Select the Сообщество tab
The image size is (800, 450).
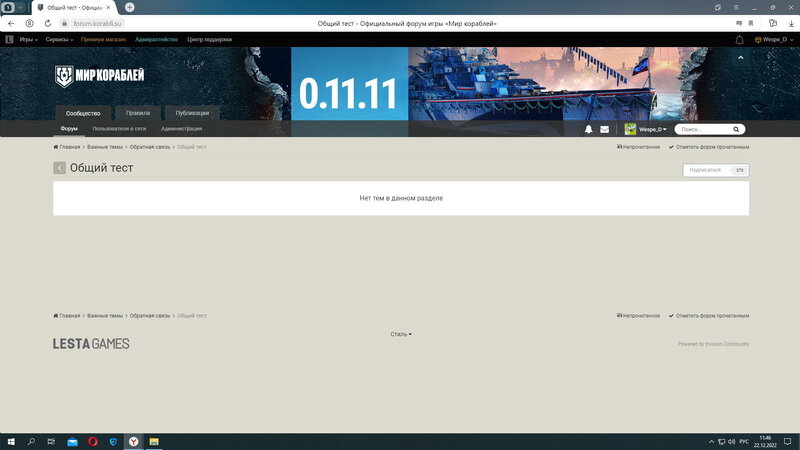(x=83, y=113)
